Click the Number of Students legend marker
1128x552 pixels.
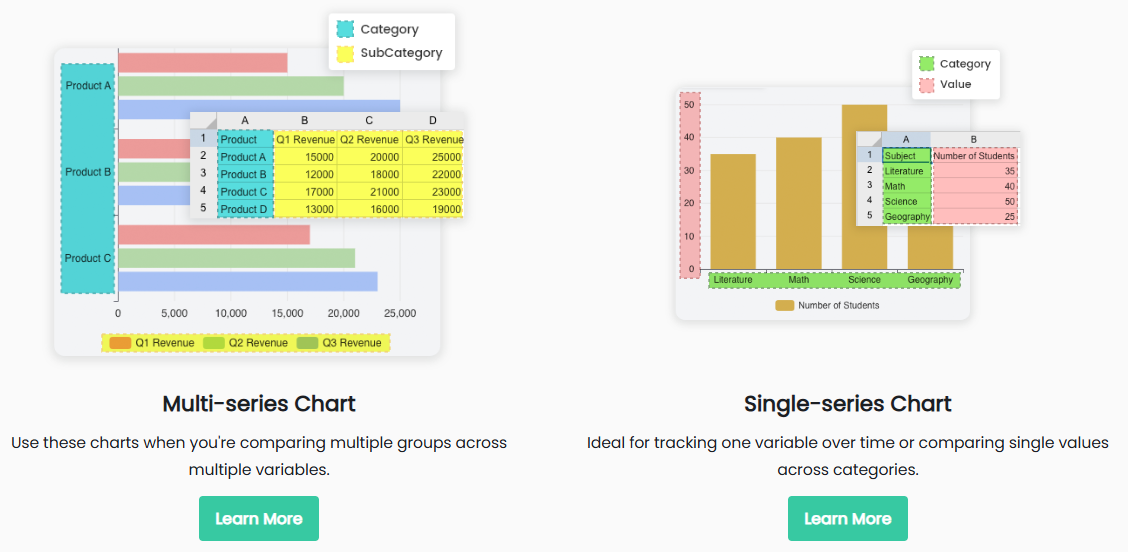(785, 305)
